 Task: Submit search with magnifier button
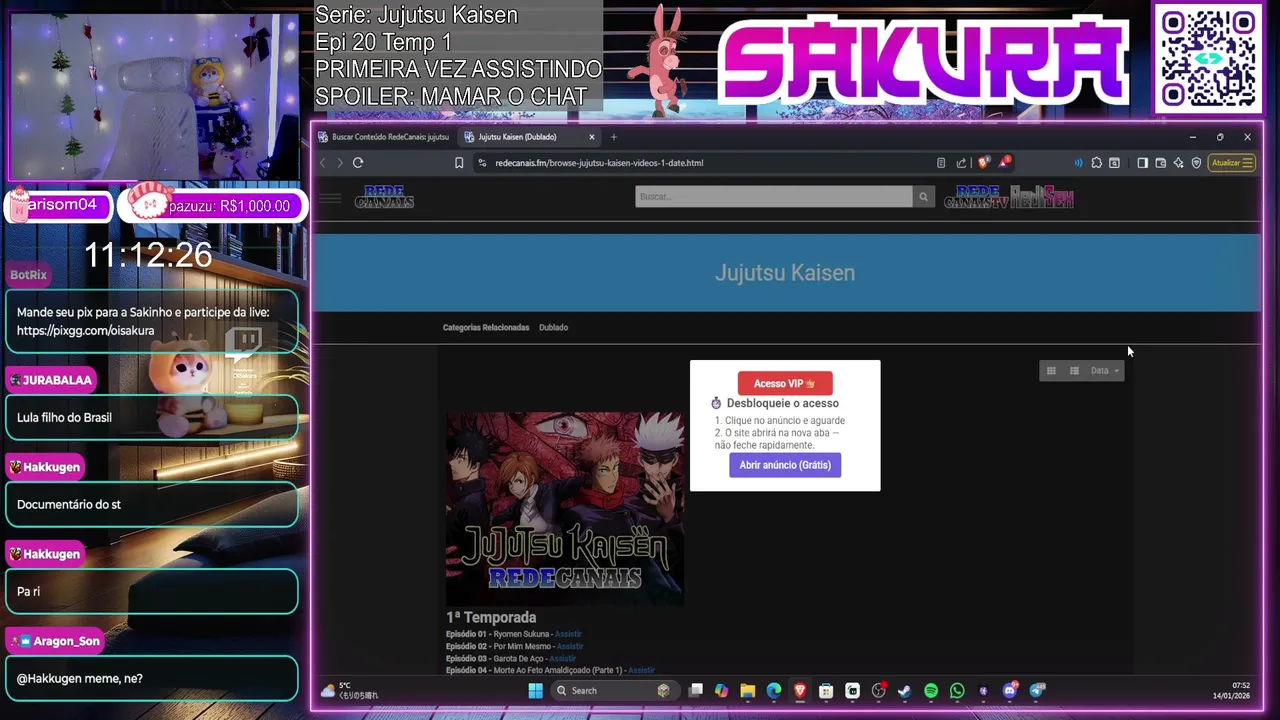(x=923, y=197)
